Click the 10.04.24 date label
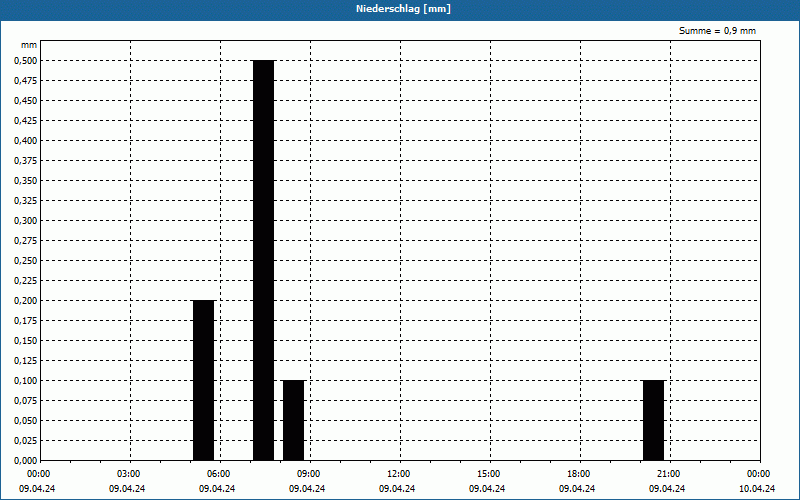Image resolution: width=800 pixels, height=500 pixels. [757, 488]
